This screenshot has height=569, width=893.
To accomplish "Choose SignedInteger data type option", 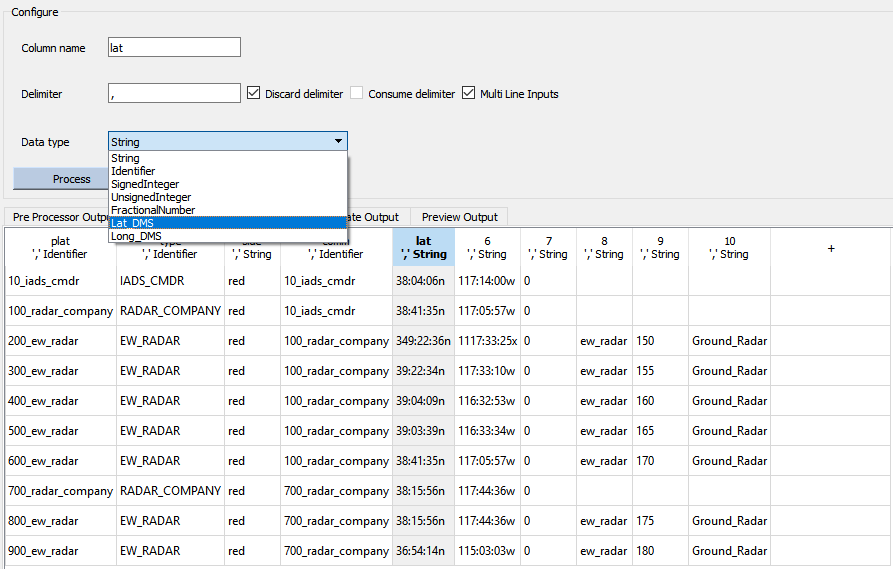I will (228, 184).
